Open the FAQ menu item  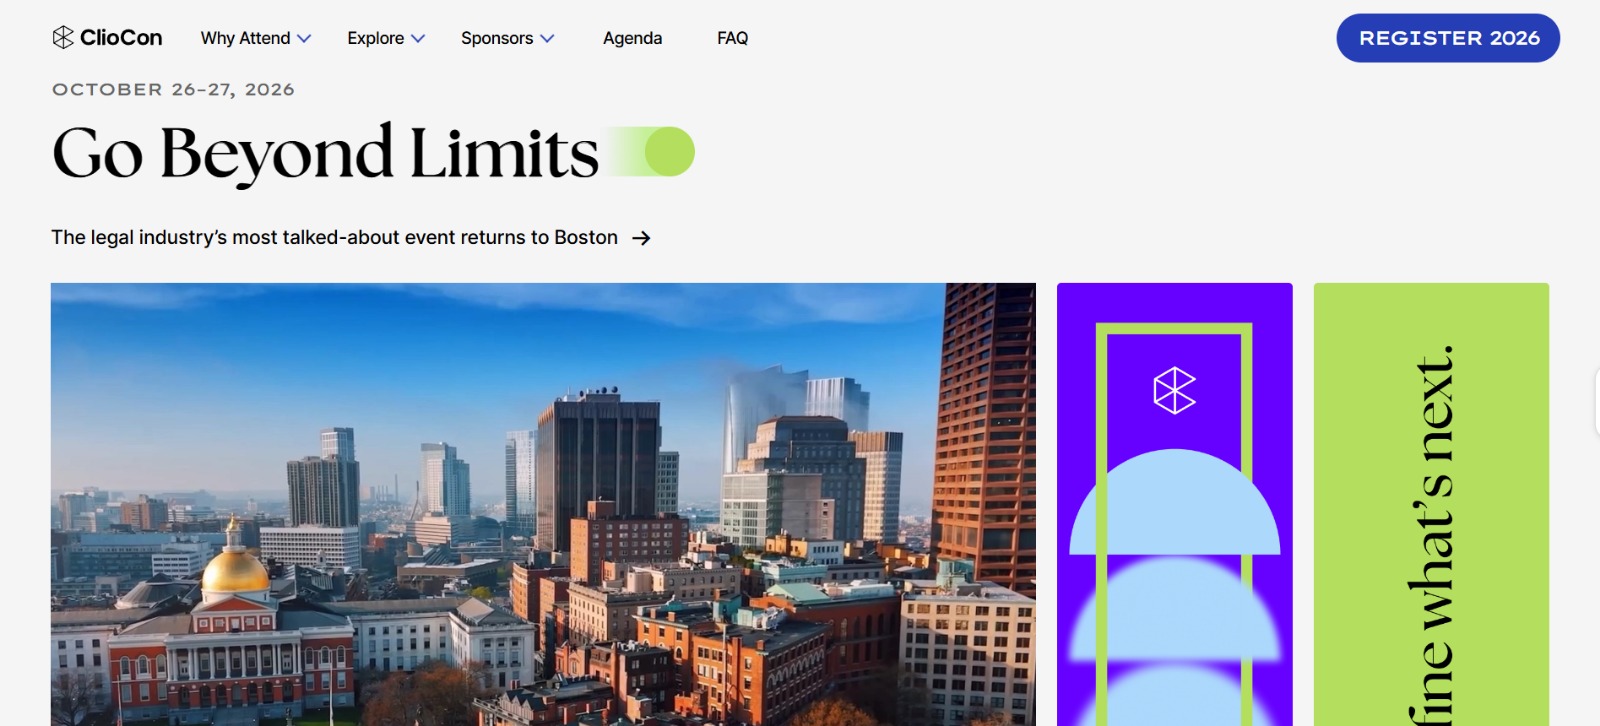tap(732, 38)
